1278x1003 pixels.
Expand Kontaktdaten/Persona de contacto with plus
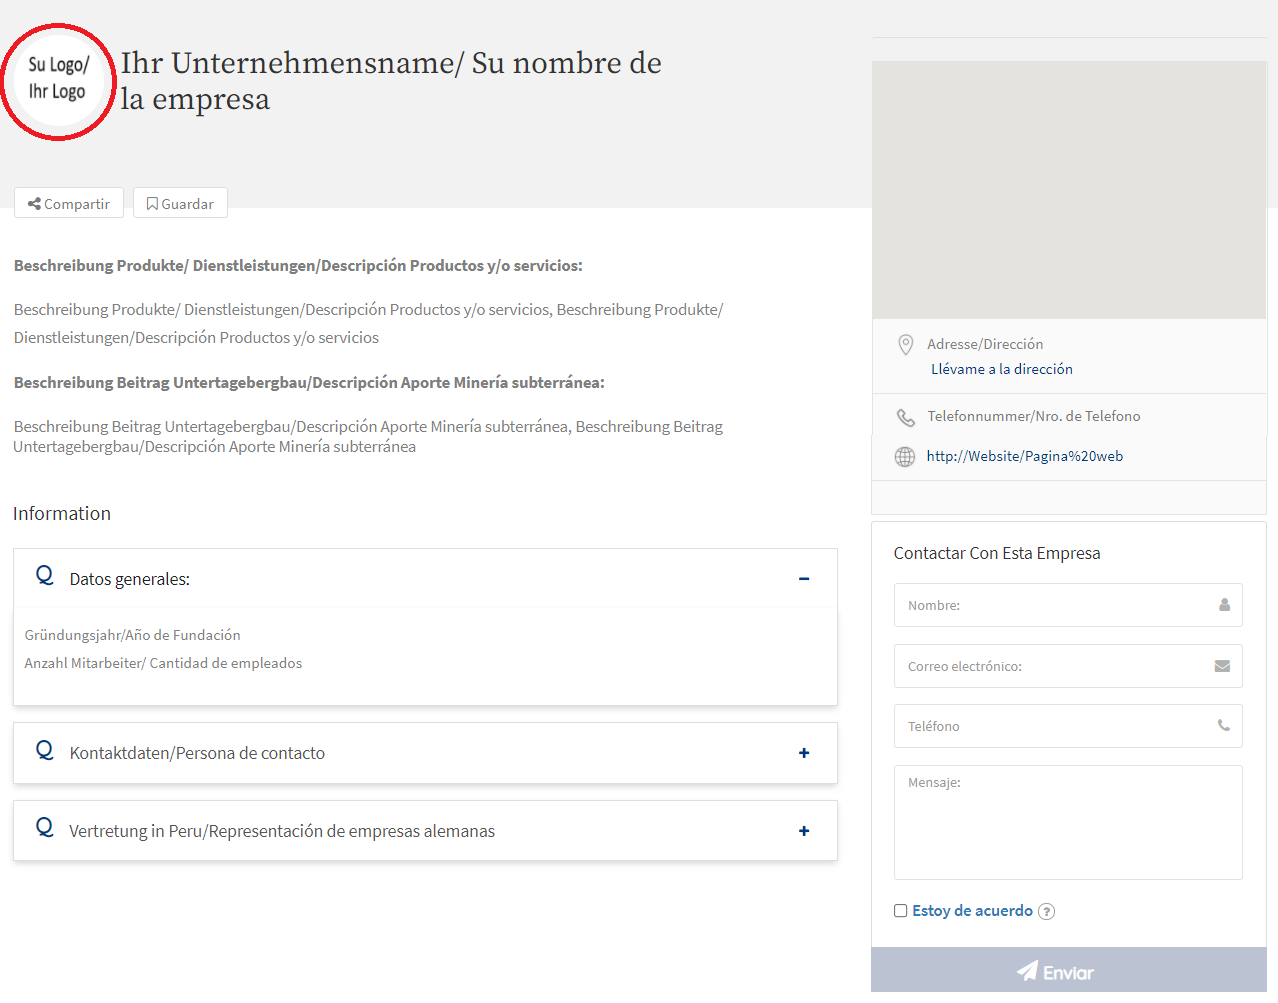[x=804, y=753]
